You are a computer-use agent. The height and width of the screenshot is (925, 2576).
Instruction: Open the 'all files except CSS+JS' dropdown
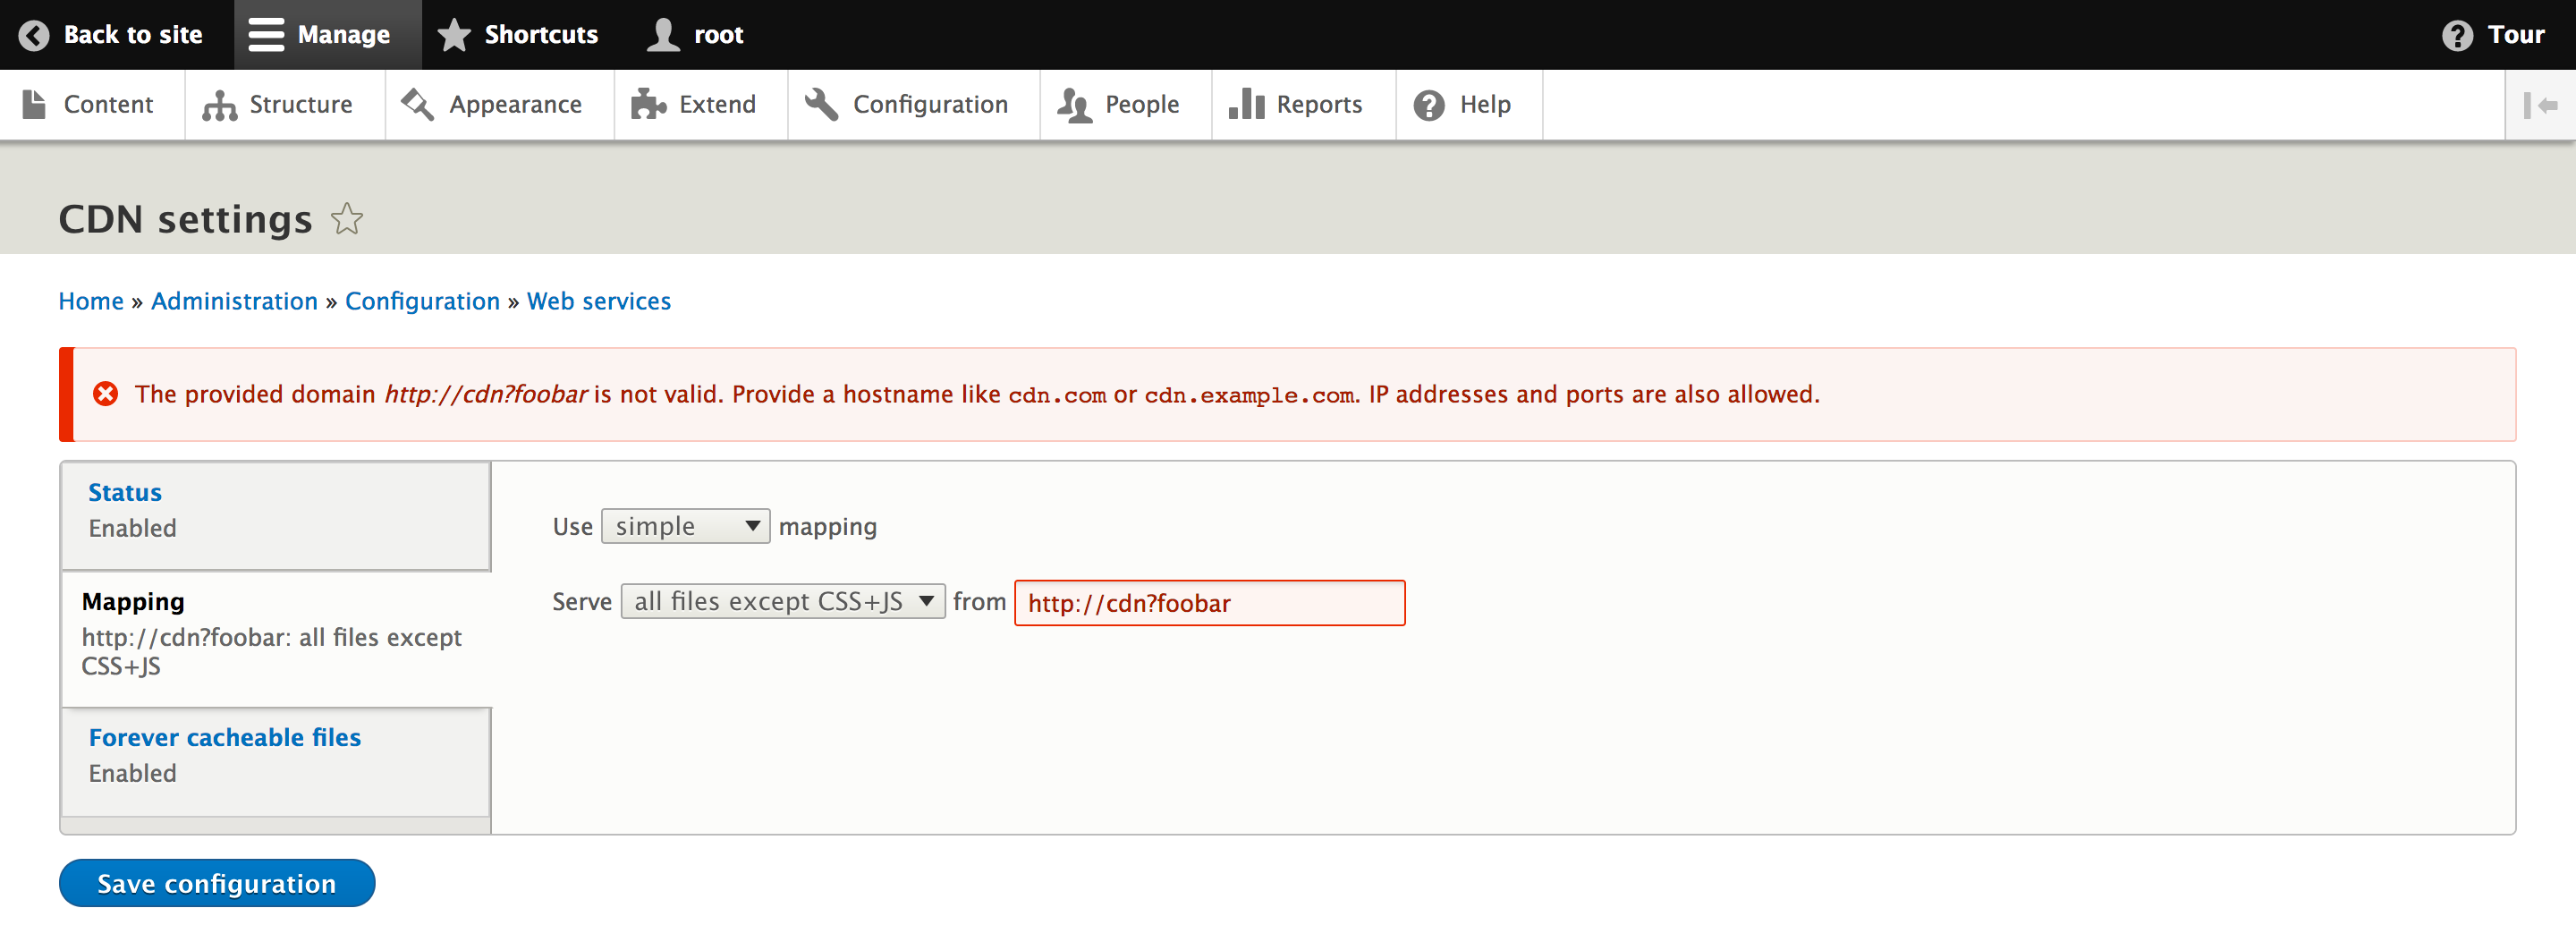(782, 601)
